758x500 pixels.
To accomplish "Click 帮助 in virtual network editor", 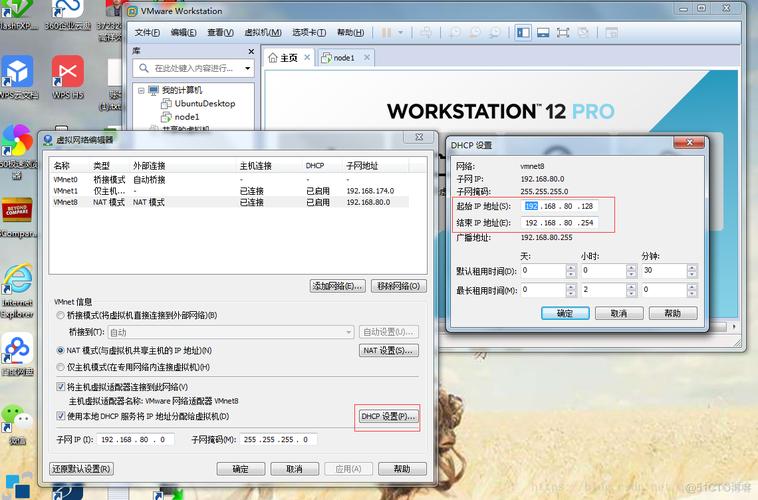I will (402, 469).
